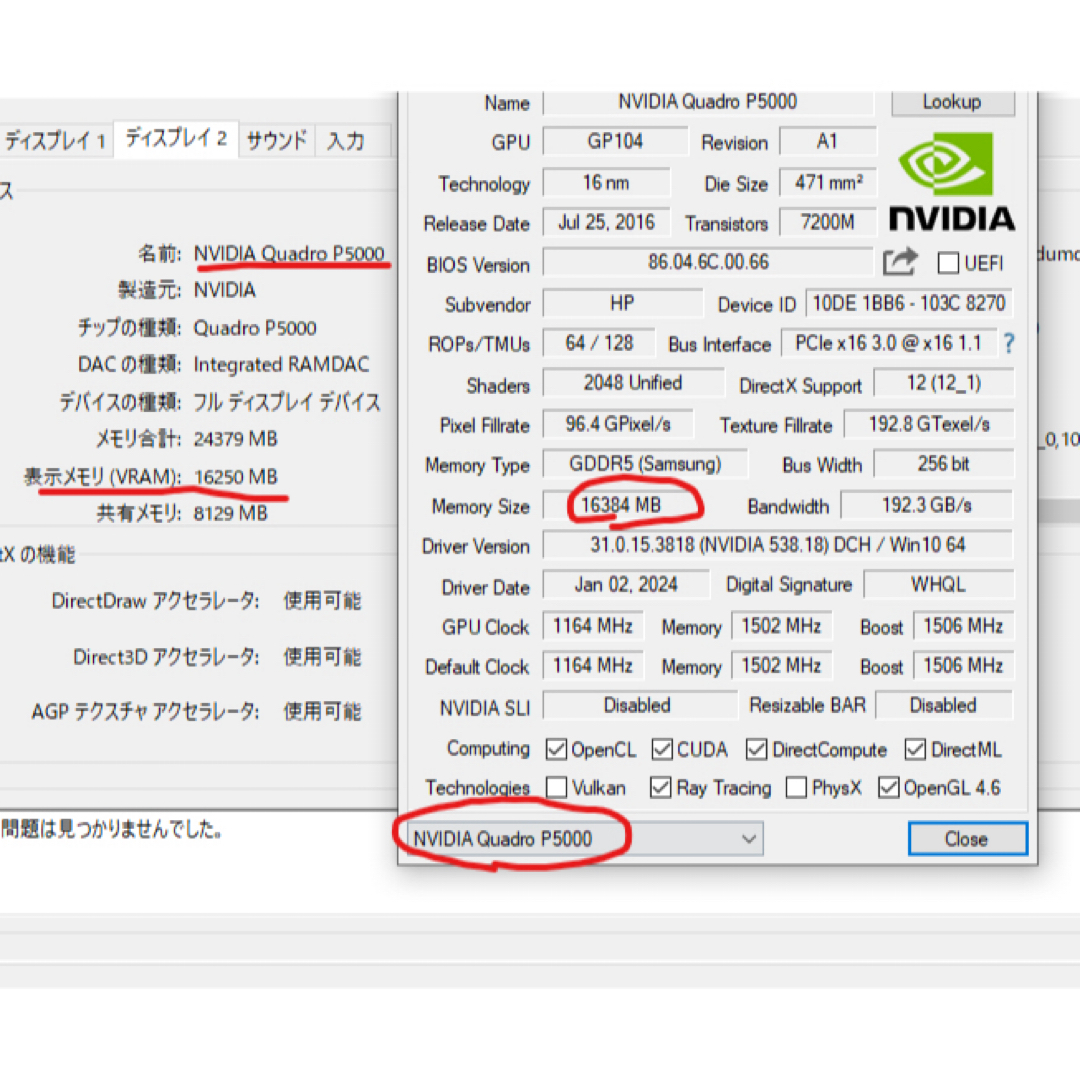The height and width of the screenshot is (1080, 1080).
Task: Toggle the Ray Tracing checkbox
Action: pyautogui.click(x=661, y=787)
